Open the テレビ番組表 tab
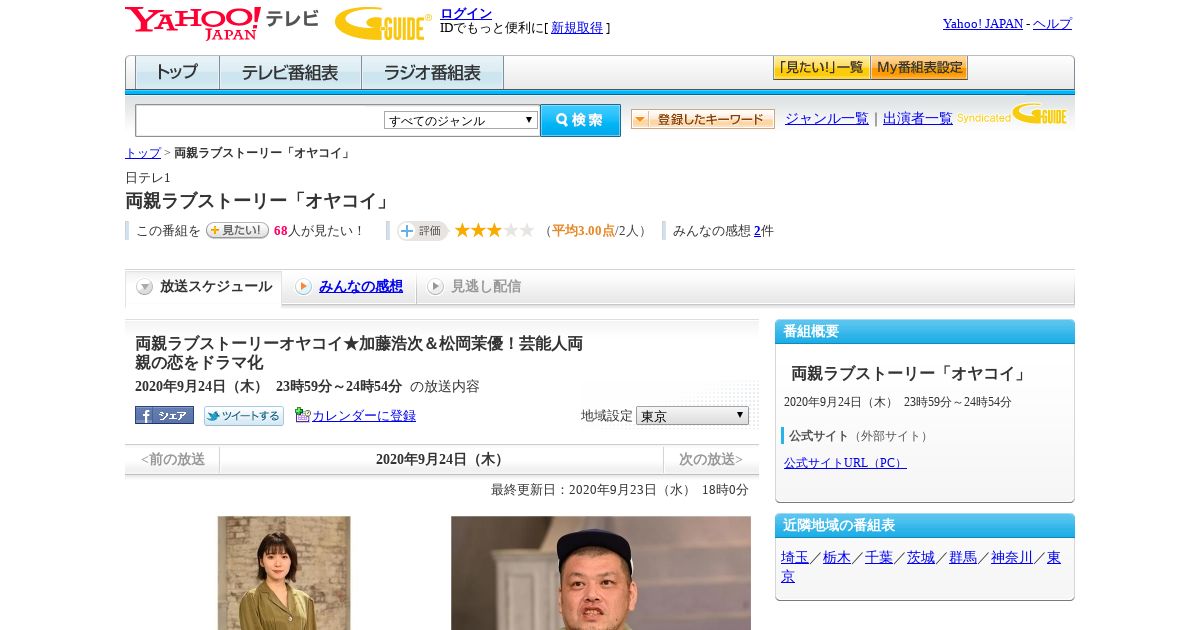The width and height of the screenshot is (1200, 630). point(290,73)
